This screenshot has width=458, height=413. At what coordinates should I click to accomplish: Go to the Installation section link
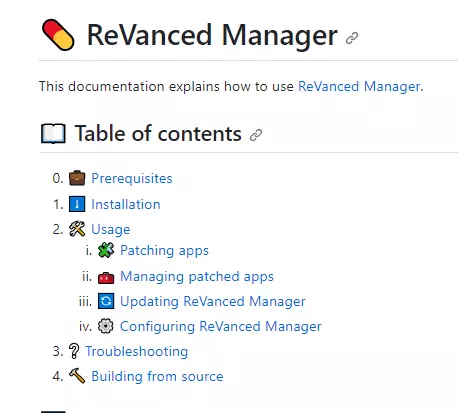(x=126, y=204)
